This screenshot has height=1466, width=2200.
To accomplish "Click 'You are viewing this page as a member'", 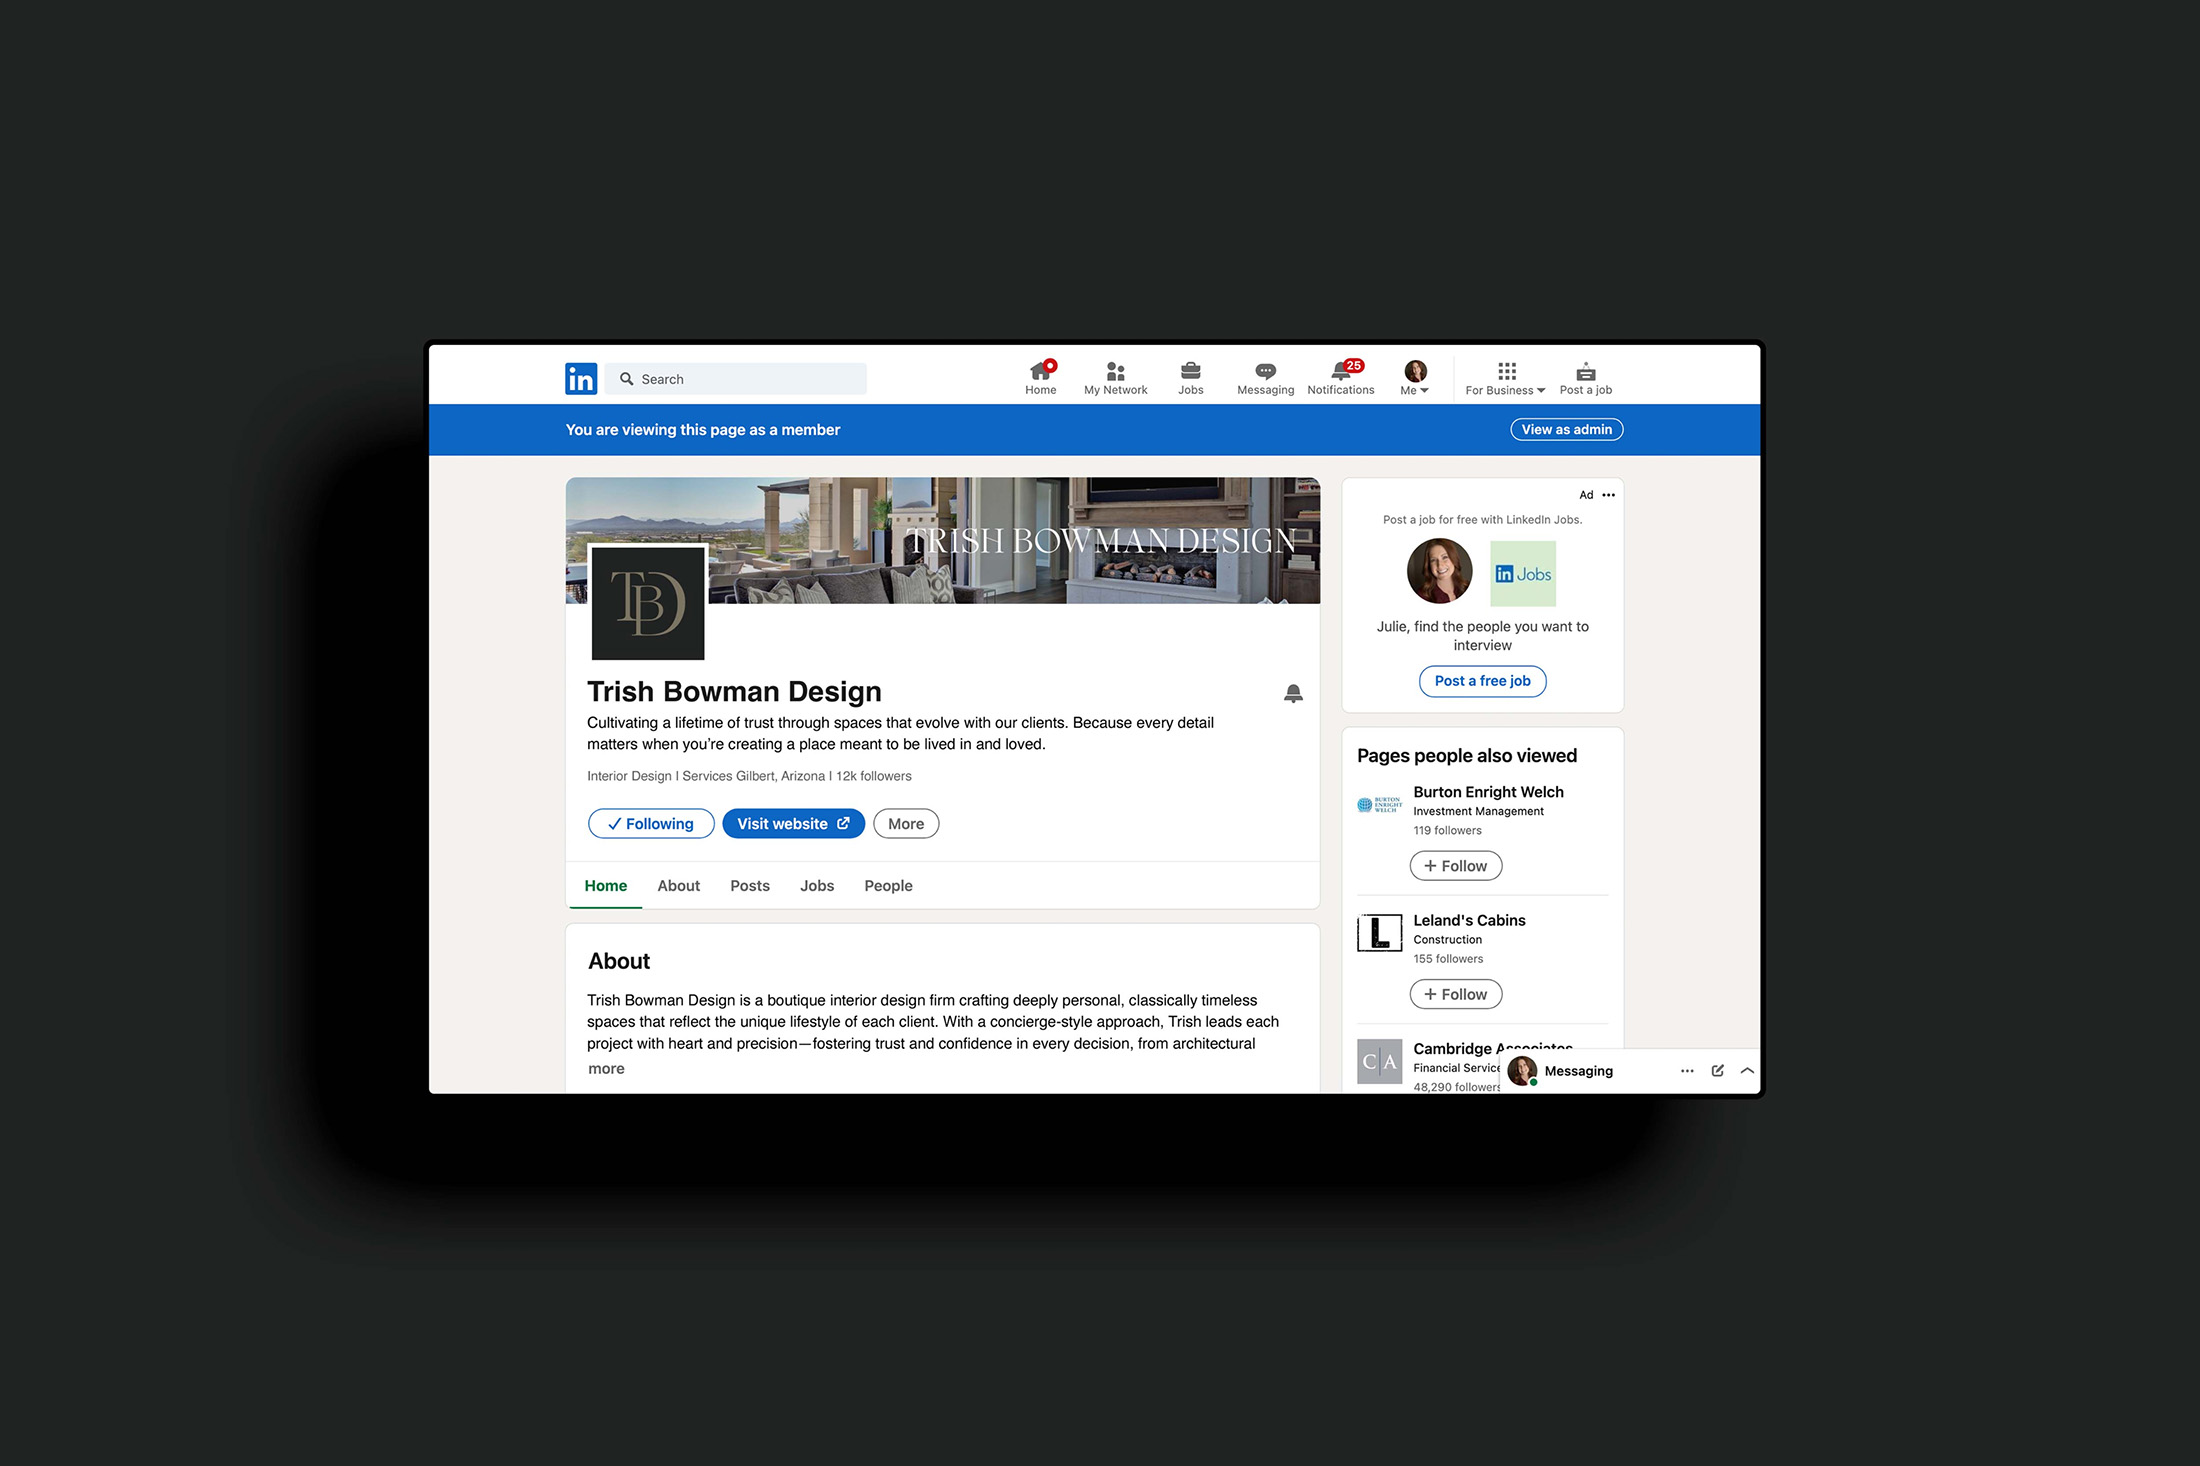I will [703, 430].
